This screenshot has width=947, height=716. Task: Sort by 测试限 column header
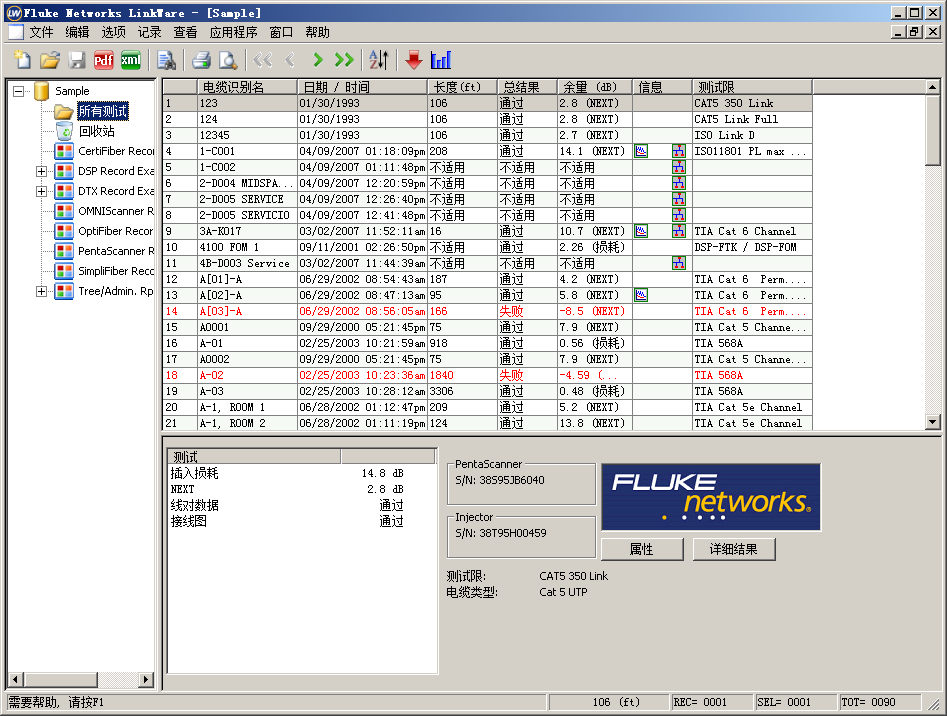pos(752,88)
